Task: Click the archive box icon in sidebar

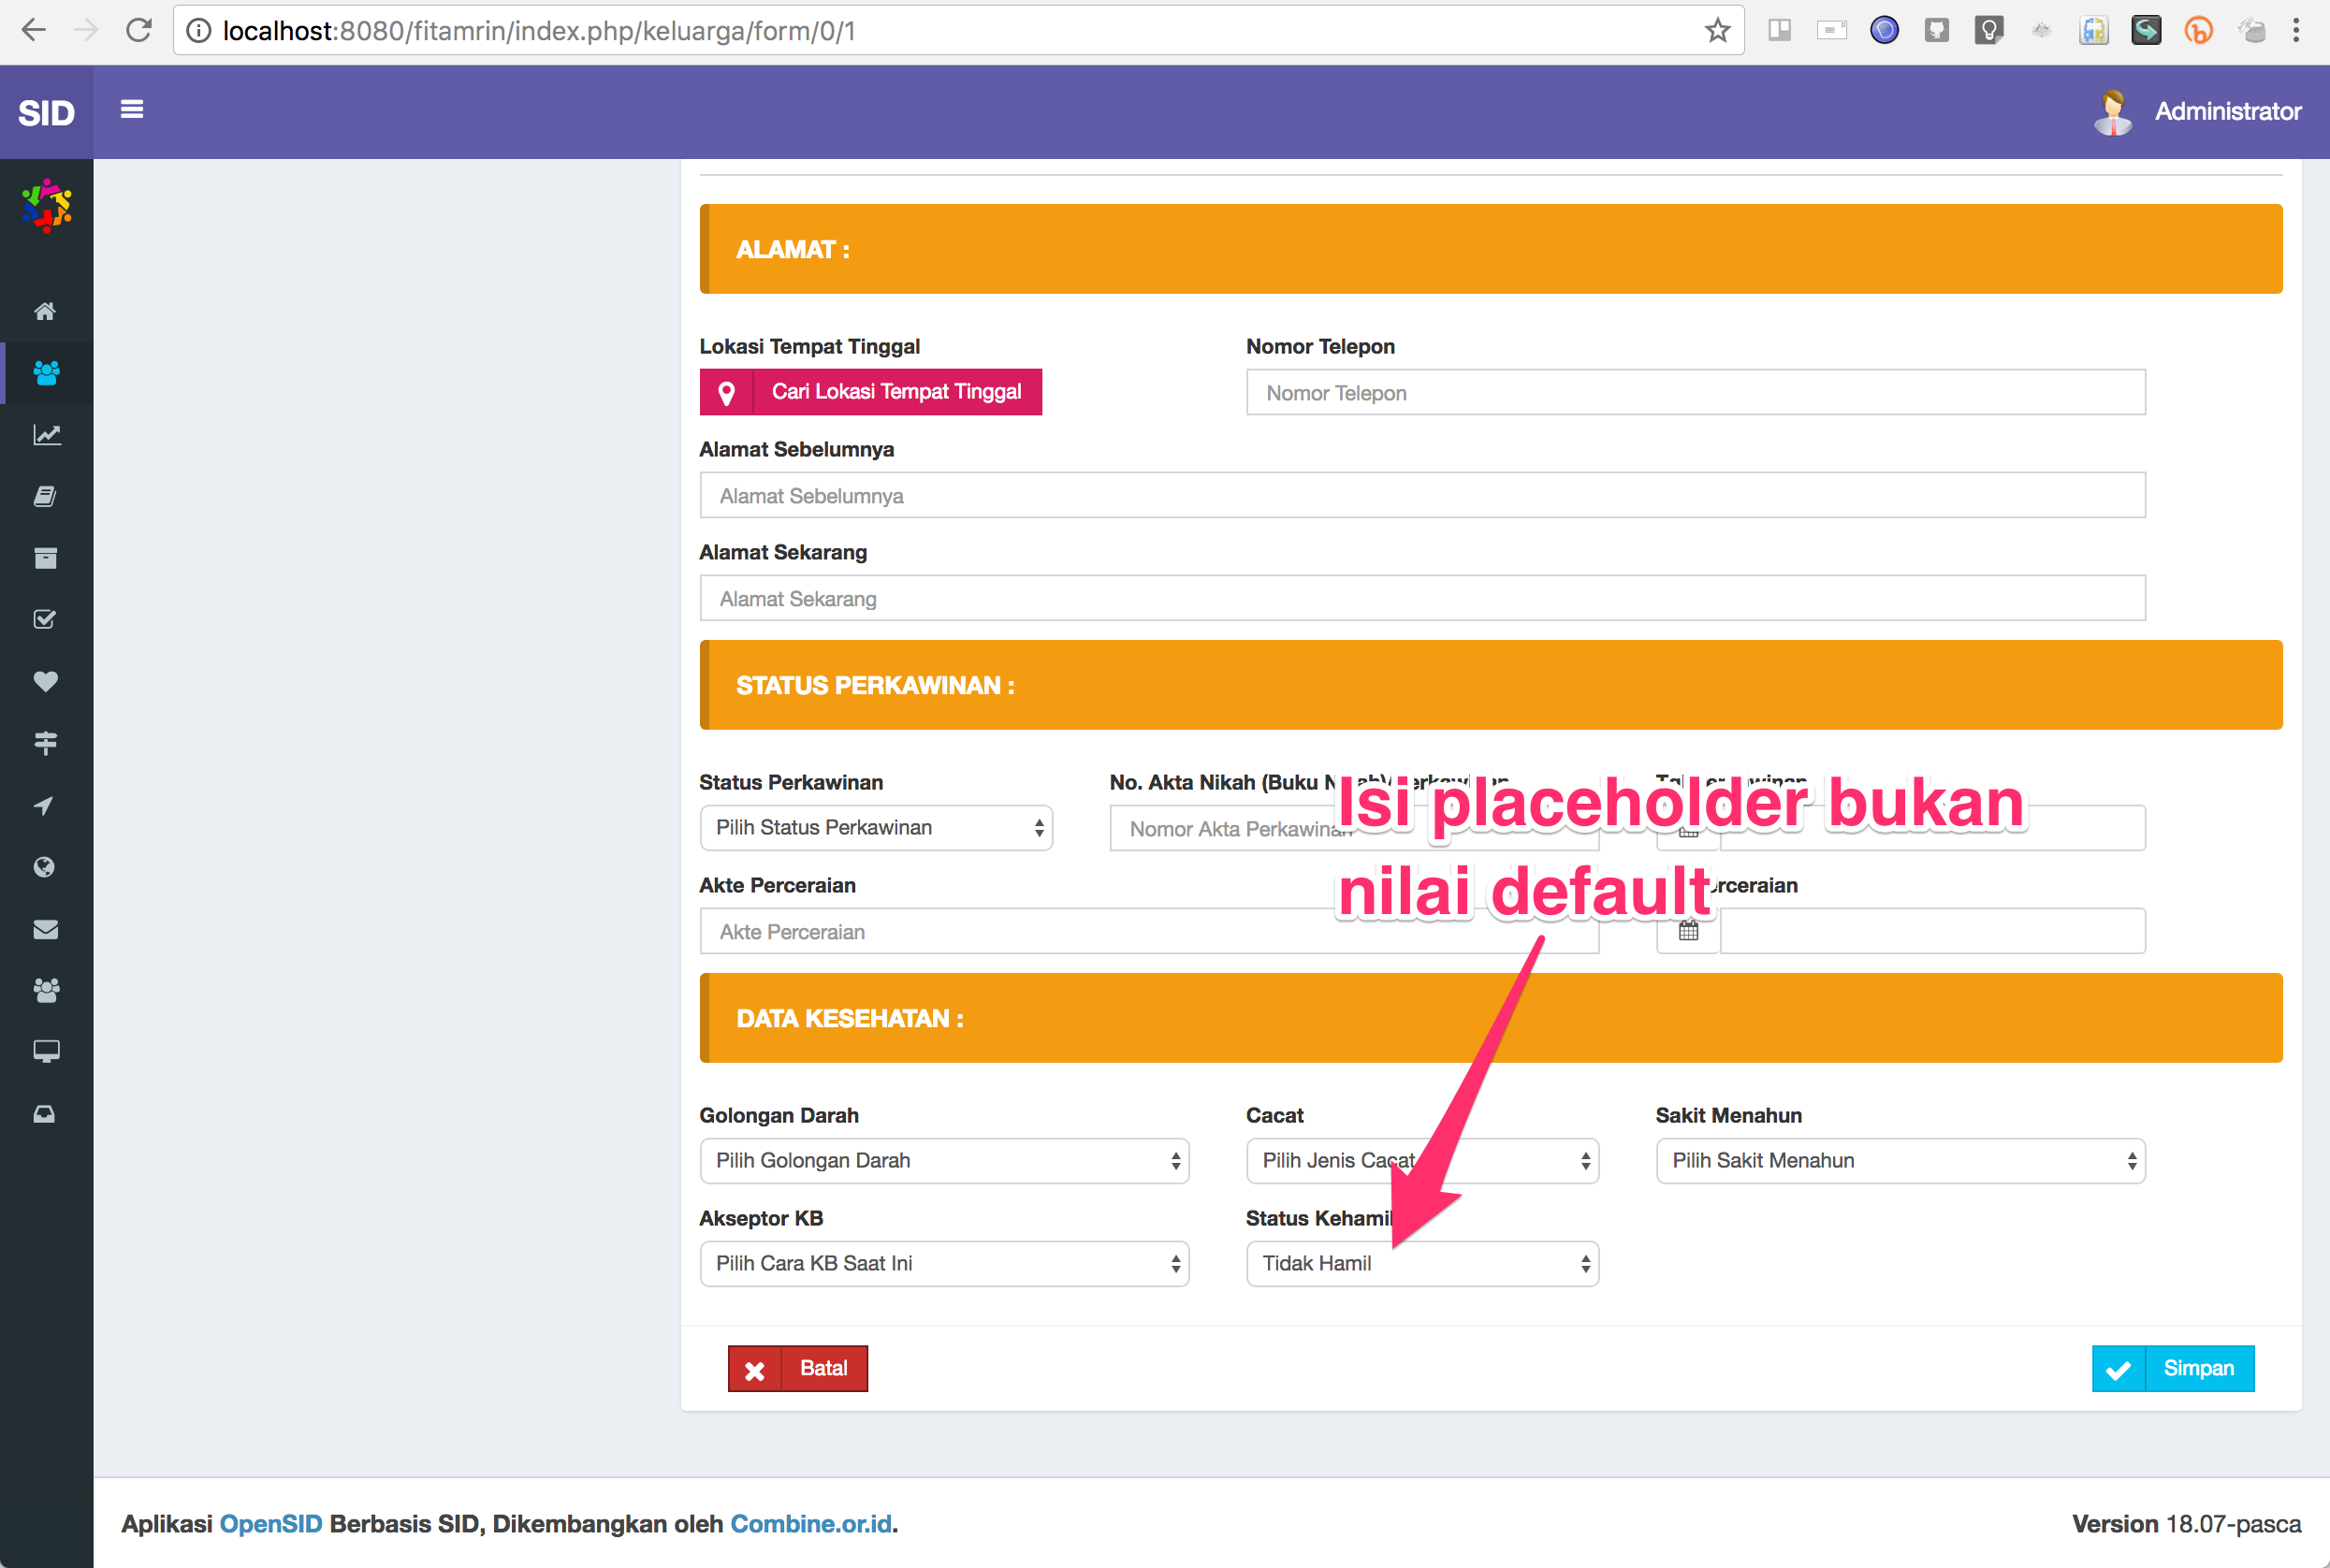Action: coord(45,558)
